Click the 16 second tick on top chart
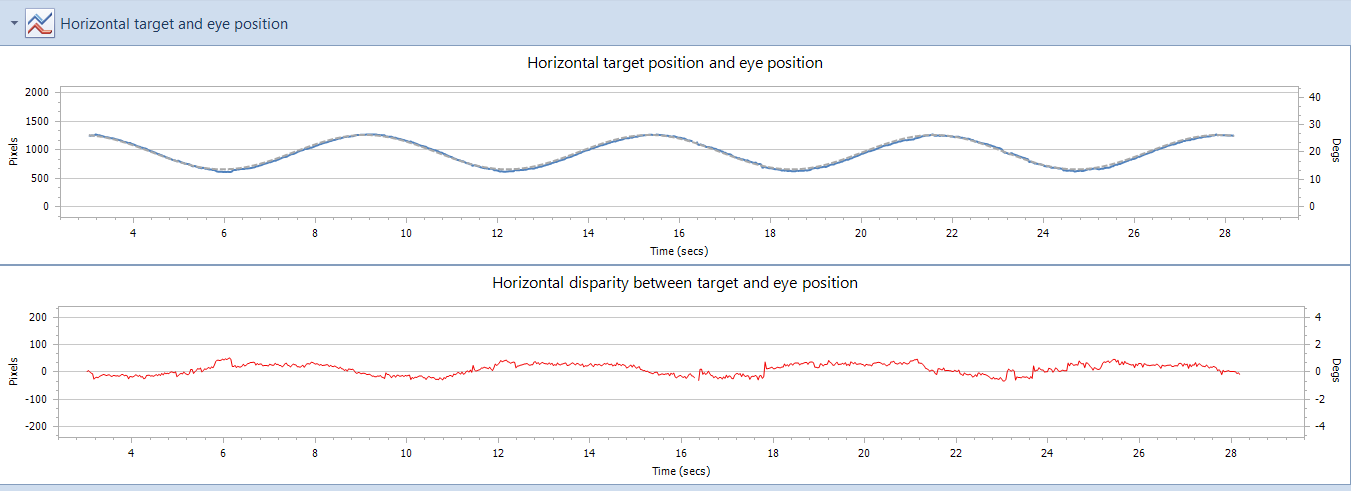1351x491 pixels. point(679,233)
